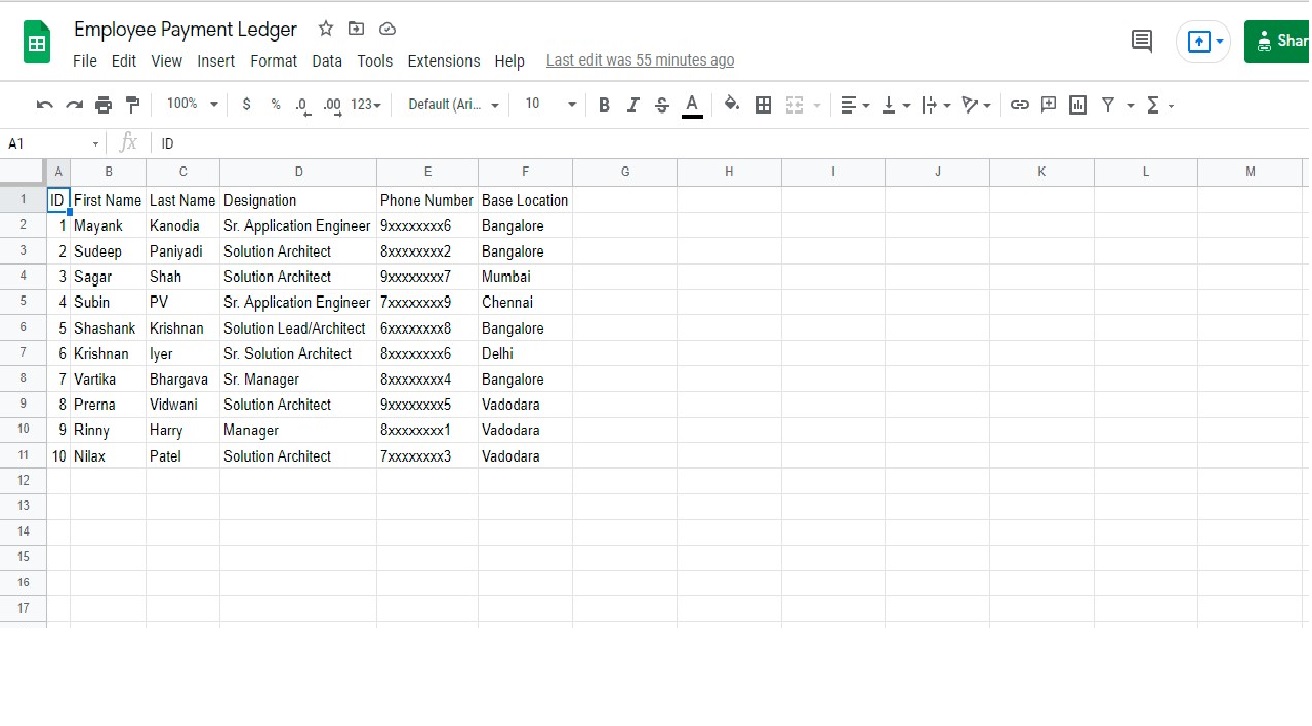
Task: Click the cell containing 'Bhargava'
Action: click(183, 379)
